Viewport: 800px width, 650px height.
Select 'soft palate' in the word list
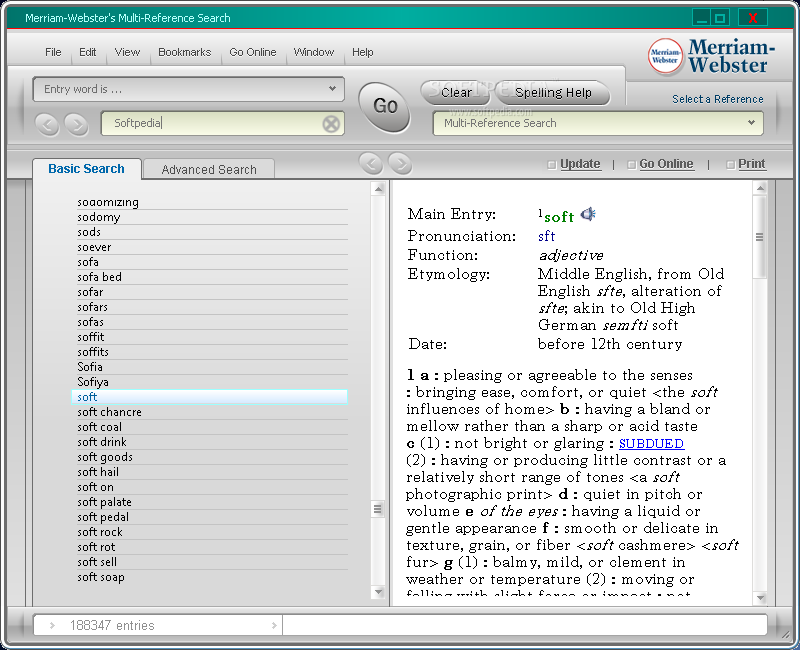click(210, 502)
